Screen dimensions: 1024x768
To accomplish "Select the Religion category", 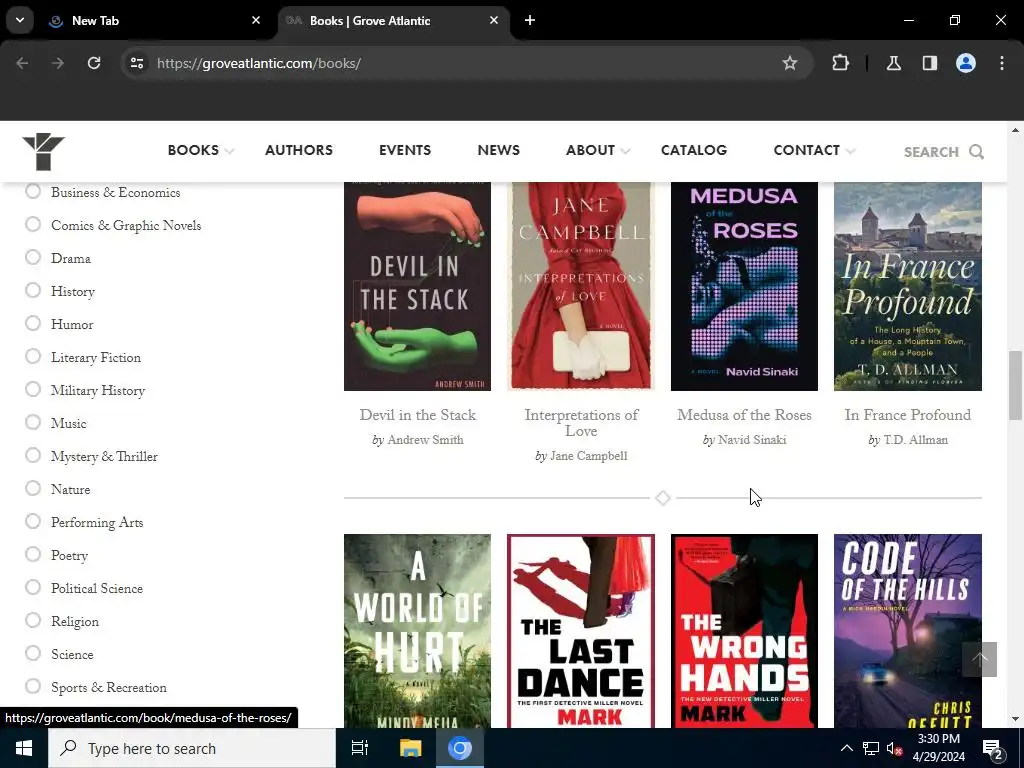I will (33, 620).
